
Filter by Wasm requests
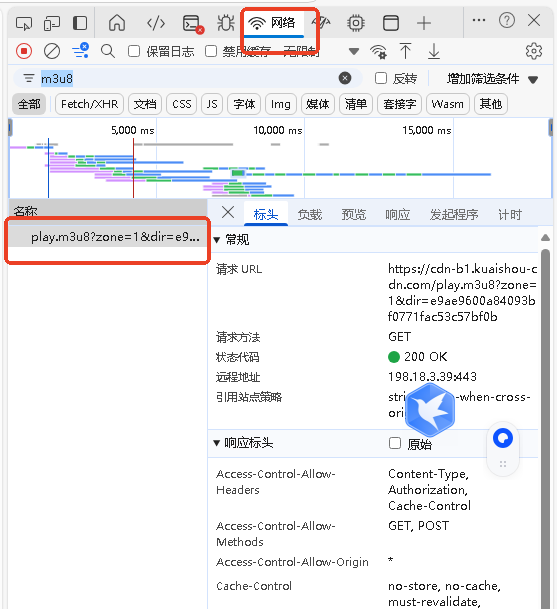click(447, 104)
